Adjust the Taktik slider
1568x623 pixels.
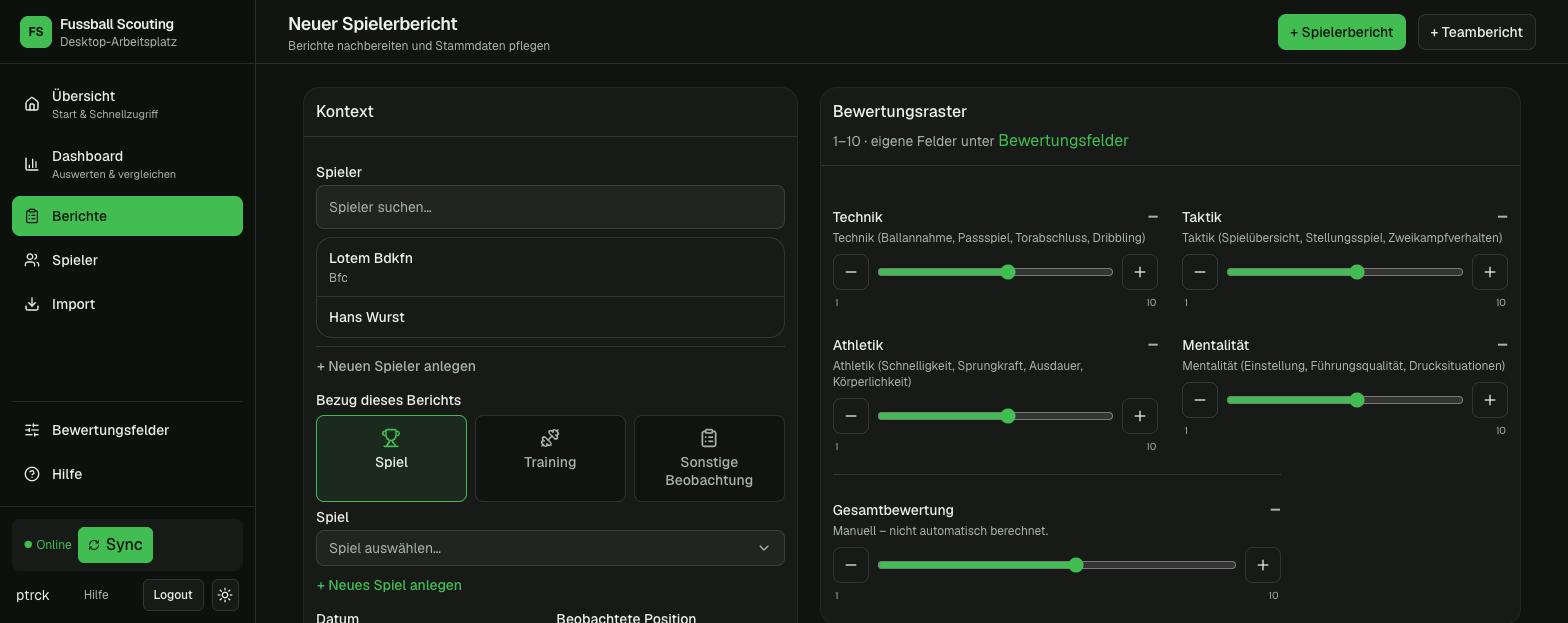(x=1345, y=272)
